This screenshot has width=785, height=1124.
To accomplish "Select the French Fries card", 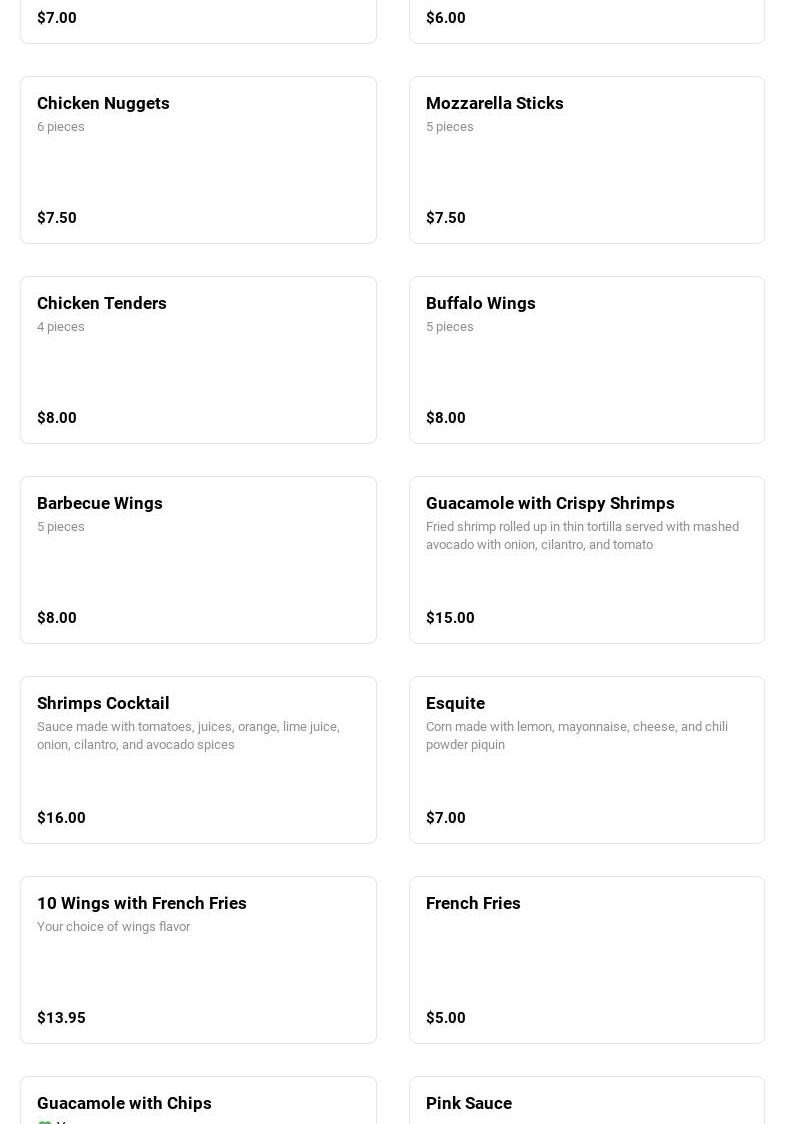I will coord(586,960).
